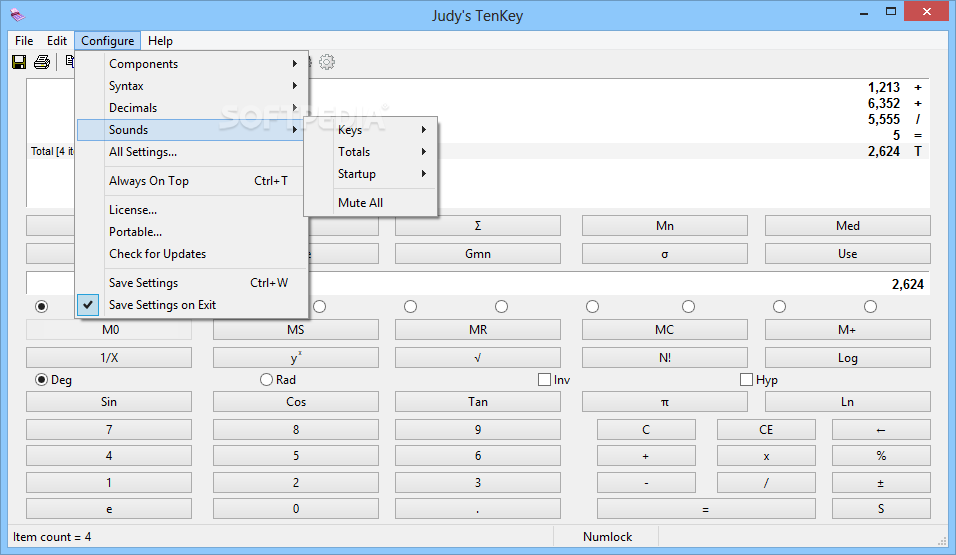Toggle Always On Top menu option
956x555 pixels.
click(x=192, y=181)
